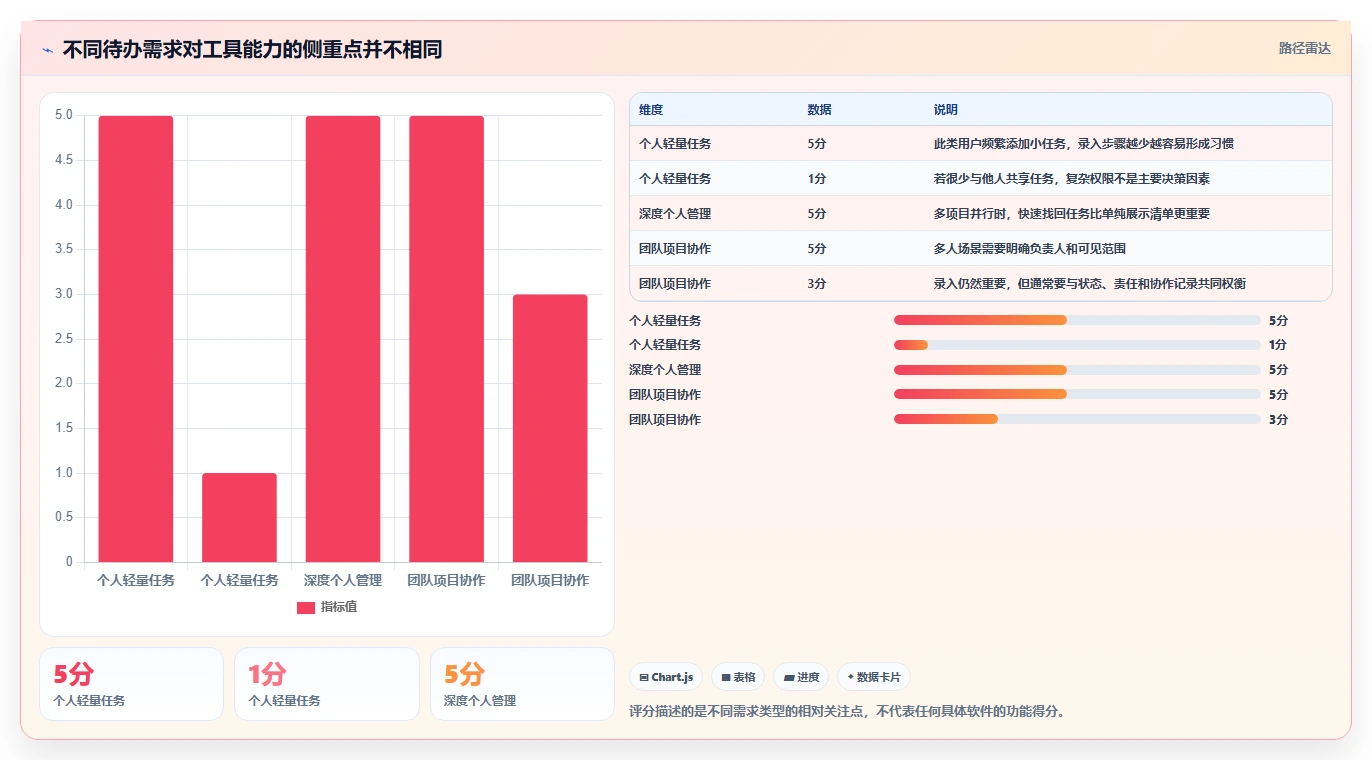Click the 个人轻量任务 progress bar showing 1分

tap(1077, 345)
